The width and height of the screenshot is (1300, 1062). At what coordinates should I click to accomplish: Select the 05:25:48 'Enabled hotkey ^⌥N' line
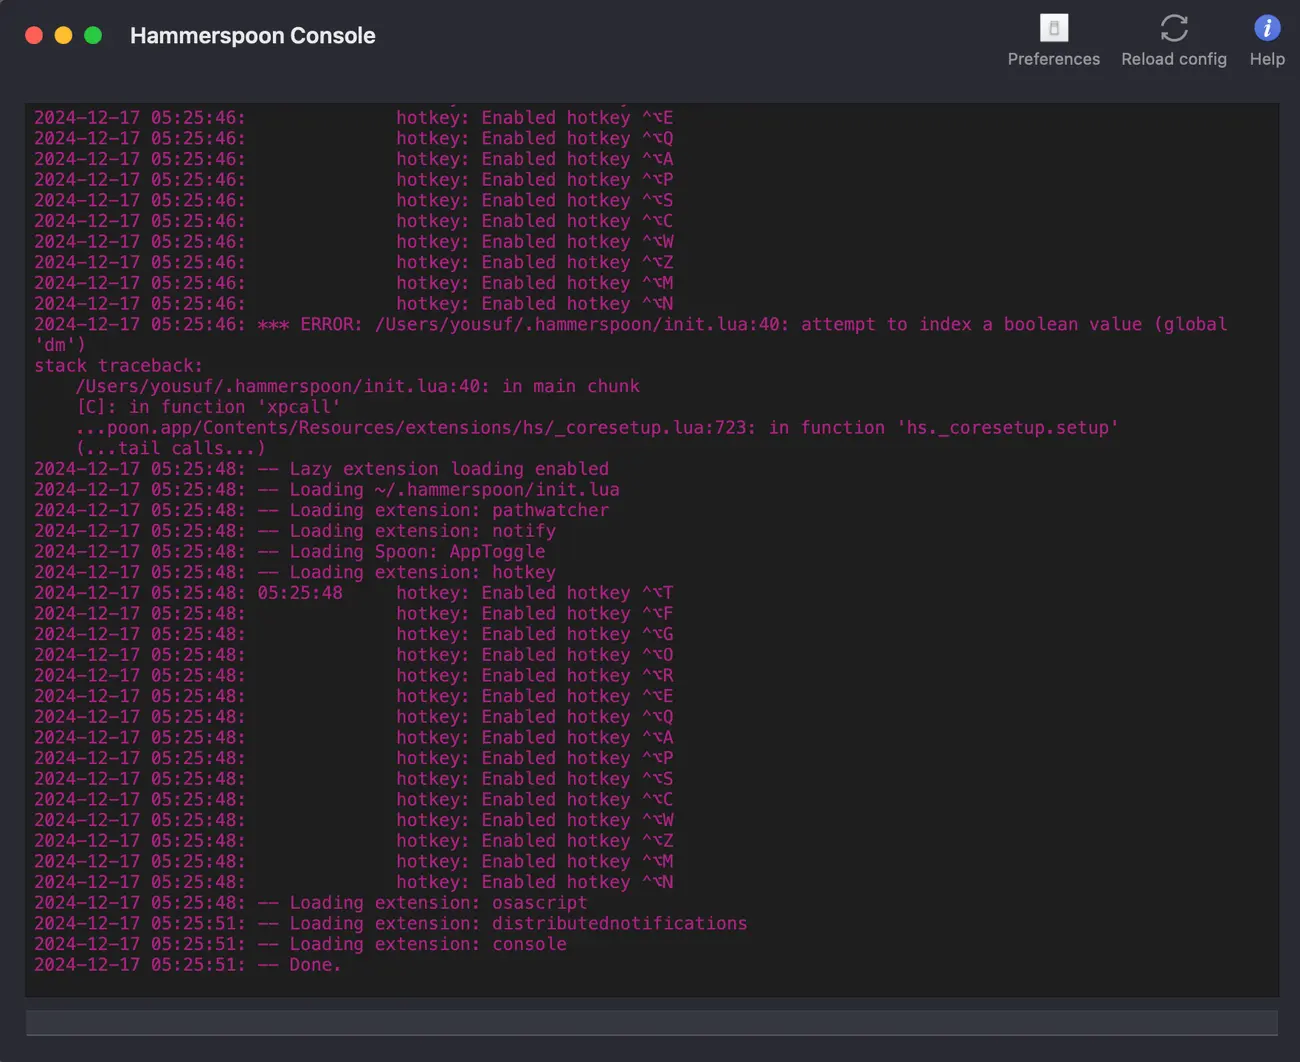tap(353, 882)
